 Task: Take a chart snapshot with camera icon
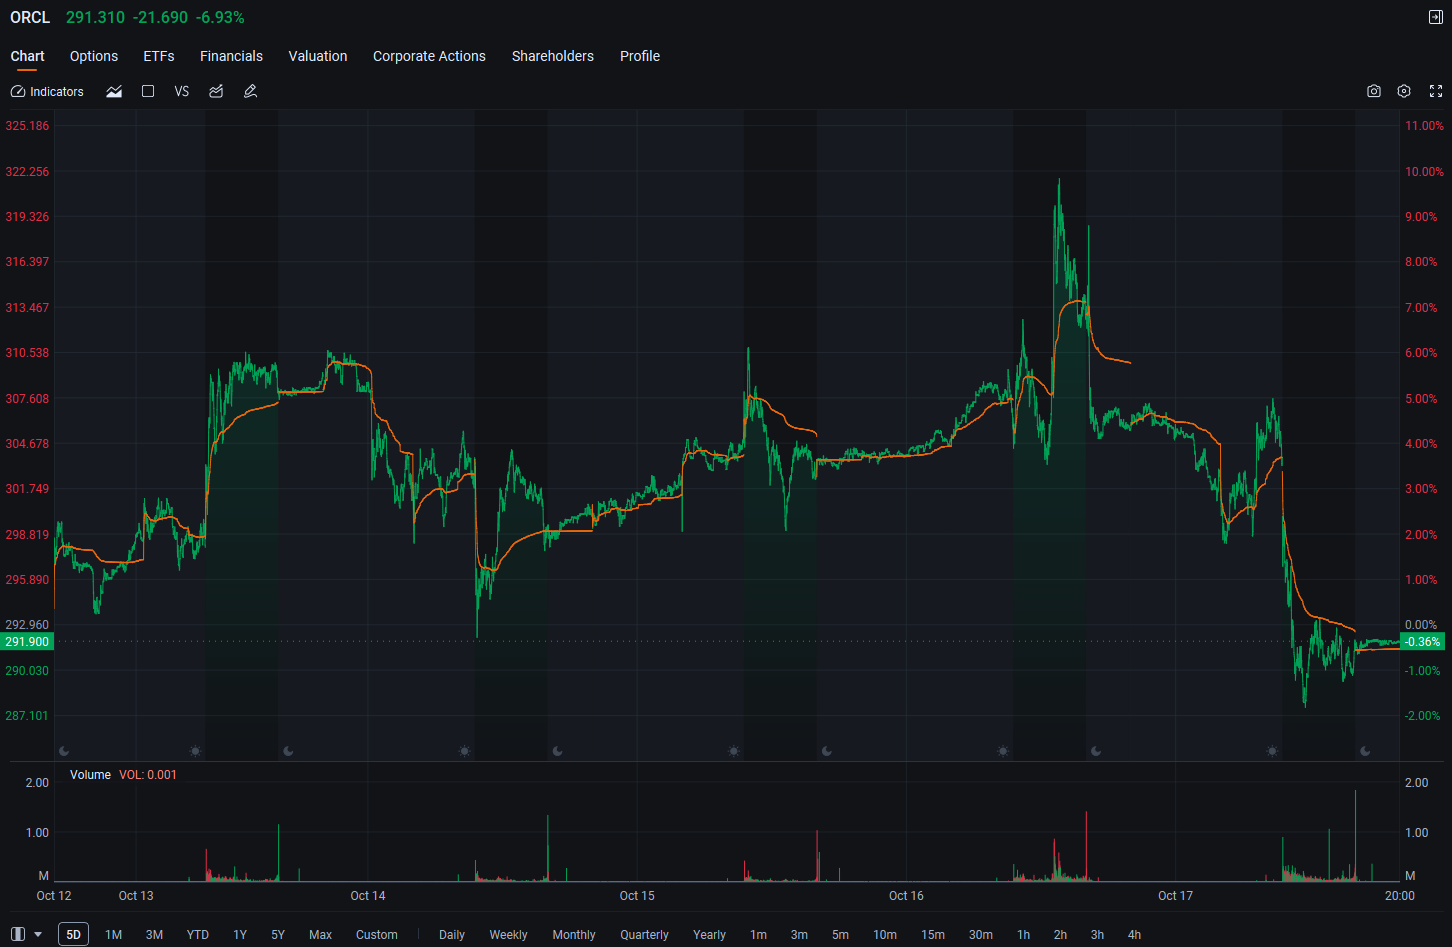[x=1374, y=91]
